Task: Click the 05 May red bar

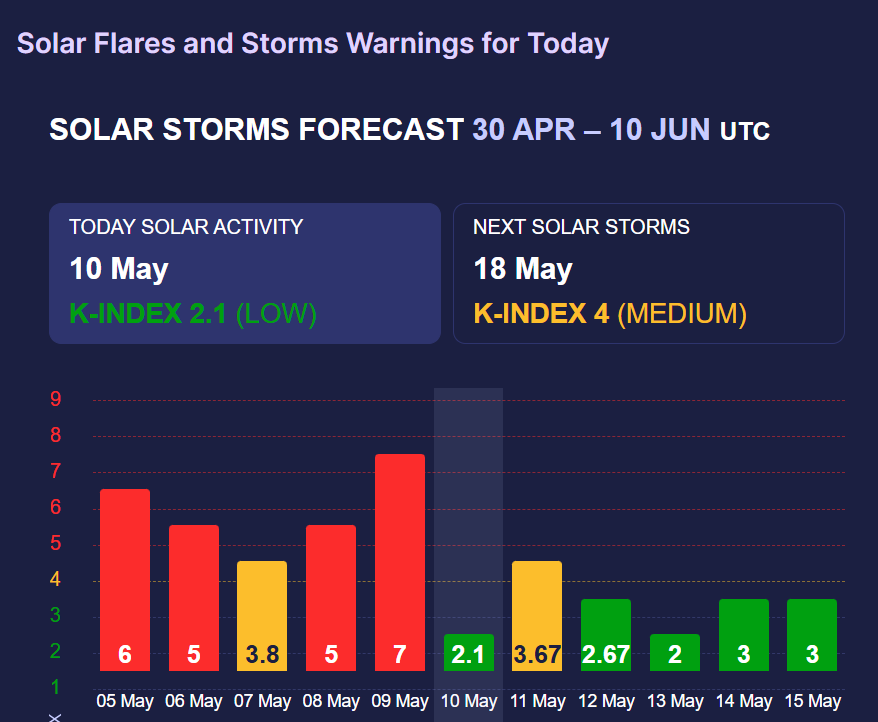Action: coord(125,580)
